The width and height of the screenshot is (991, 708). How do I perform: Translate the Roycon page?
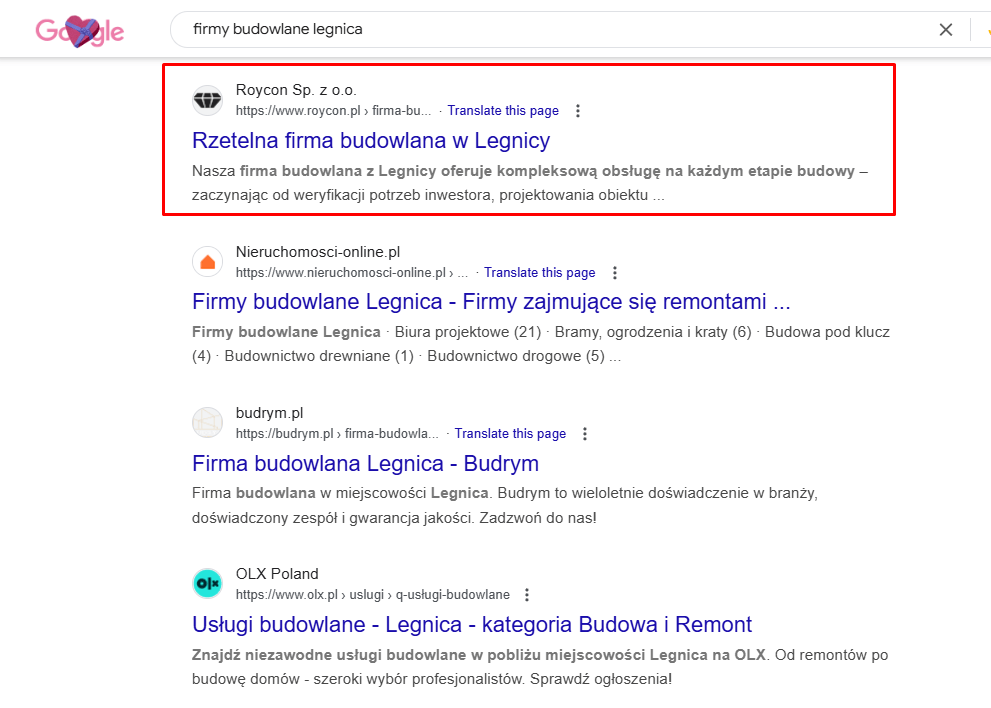[502, 110]
